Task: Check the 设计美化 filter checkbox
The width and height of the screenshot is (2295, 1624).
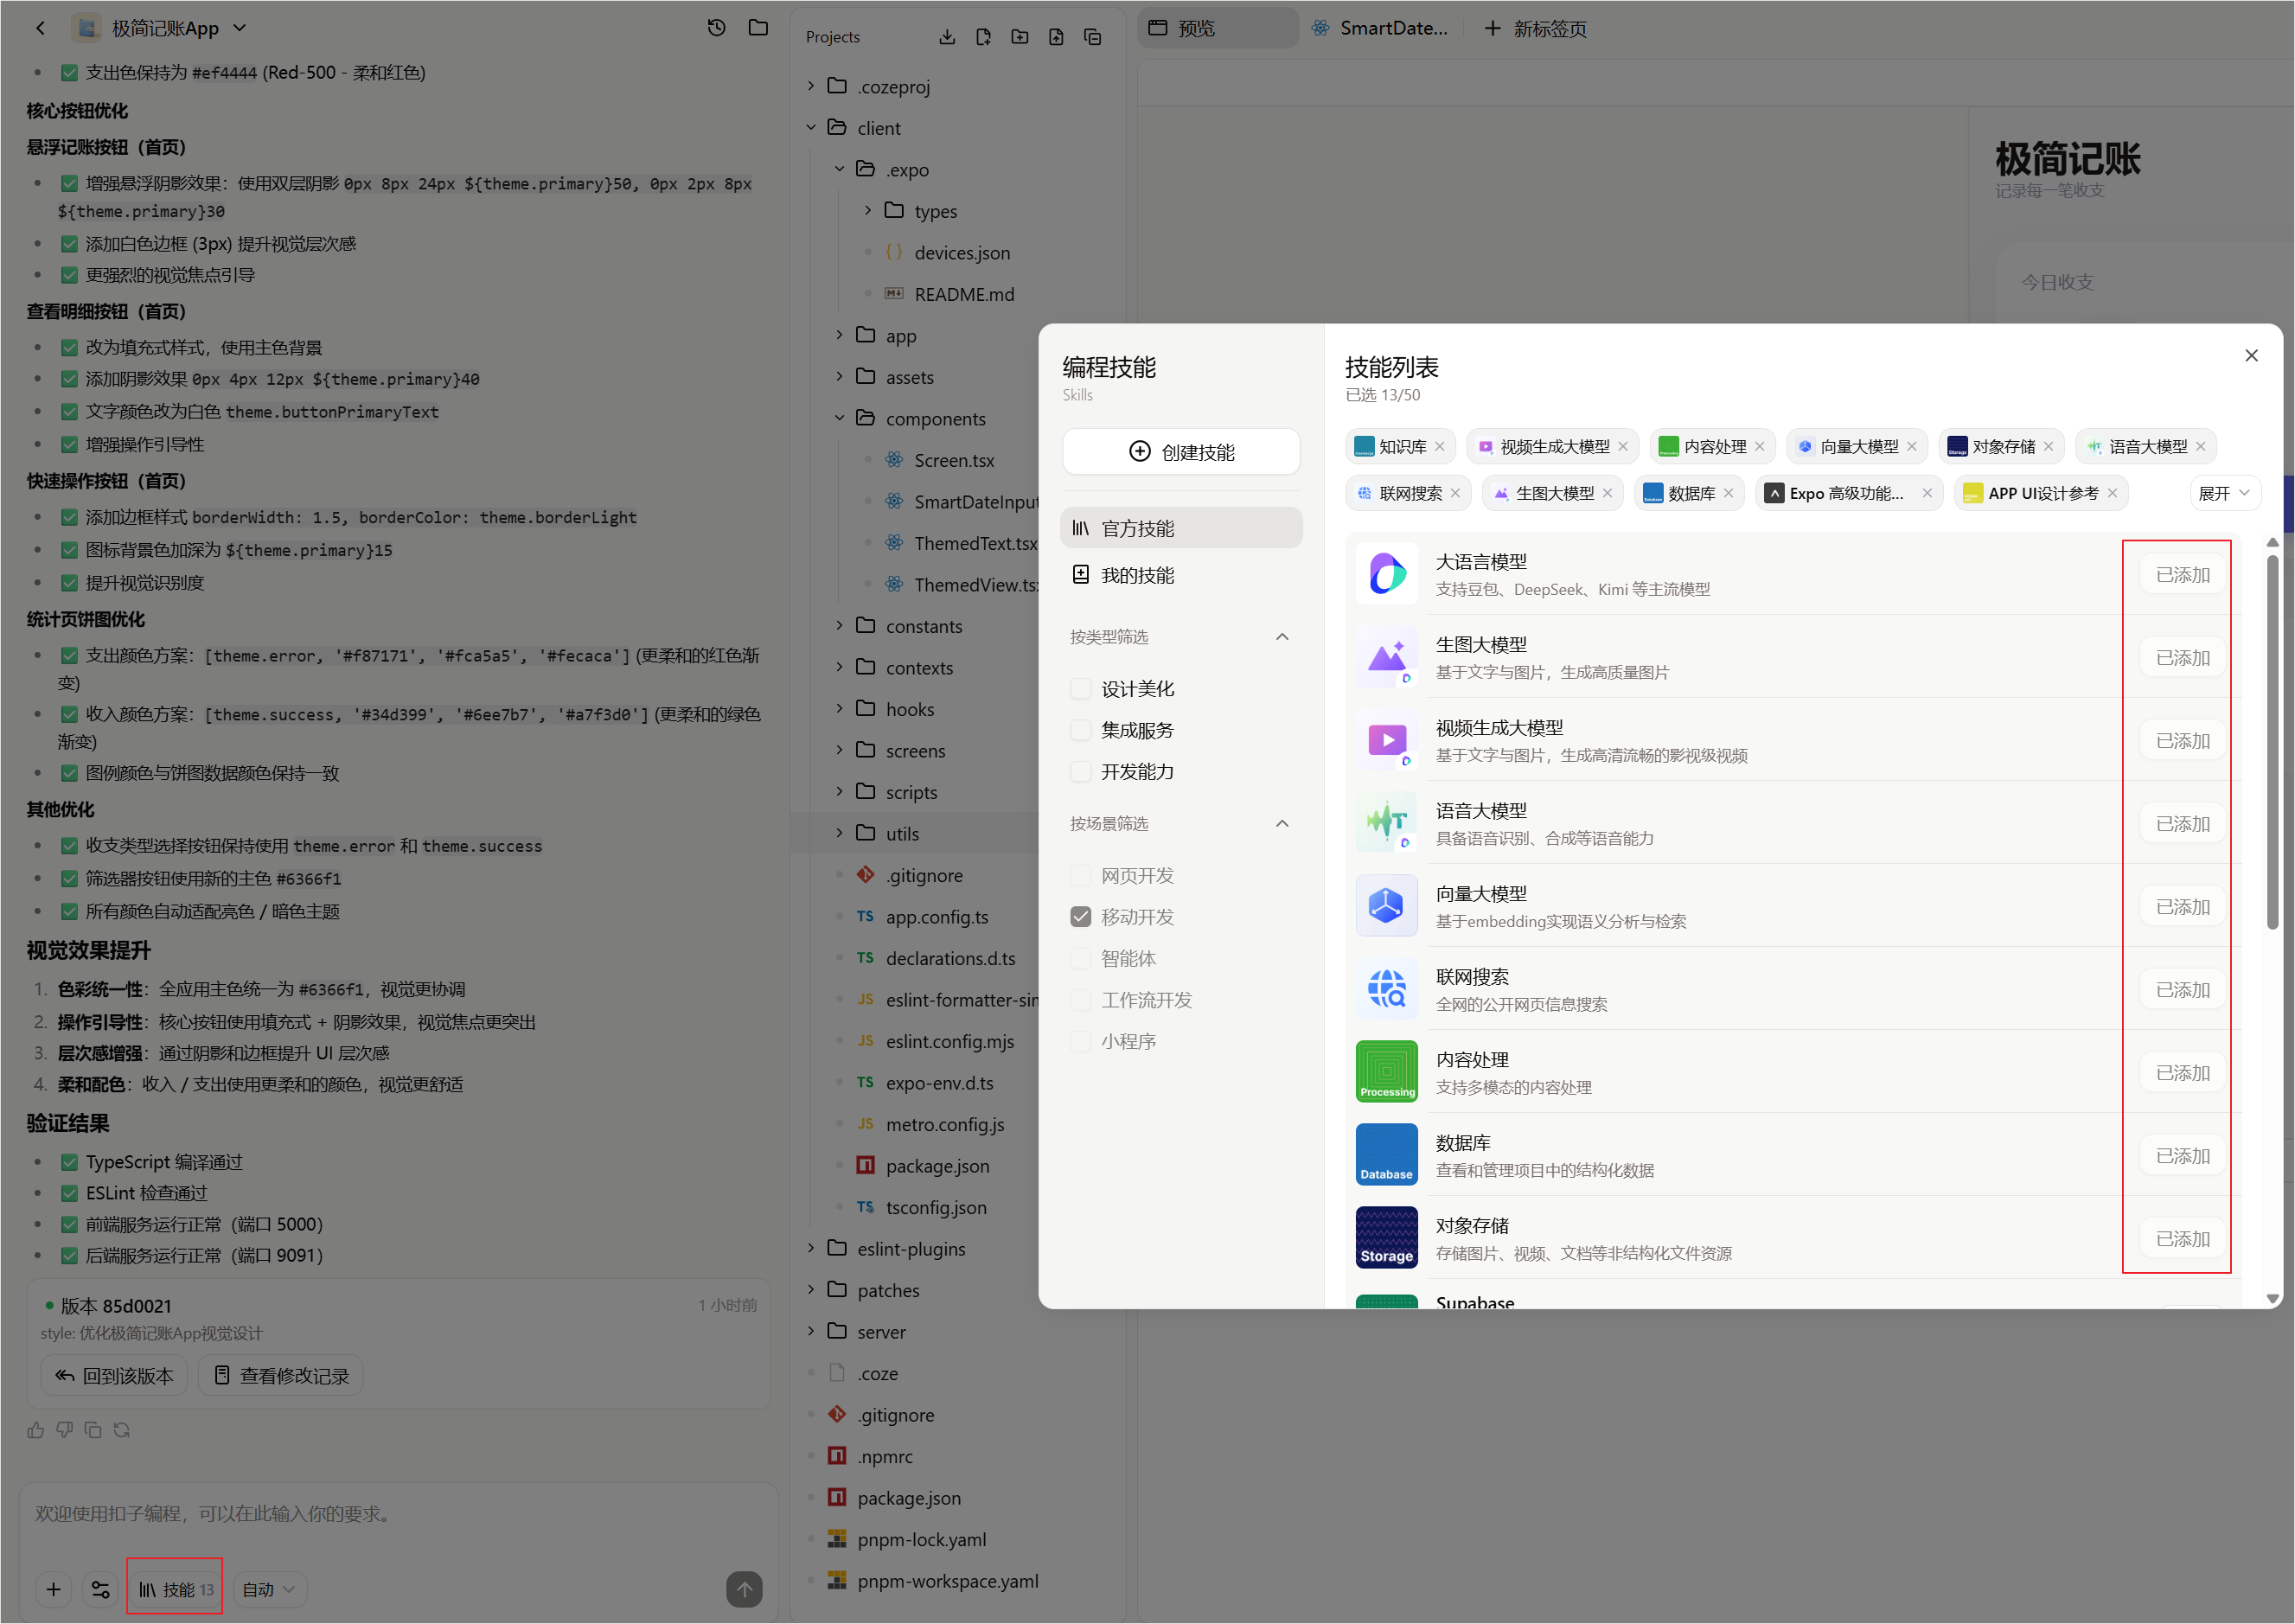Action: [1080, 688]
